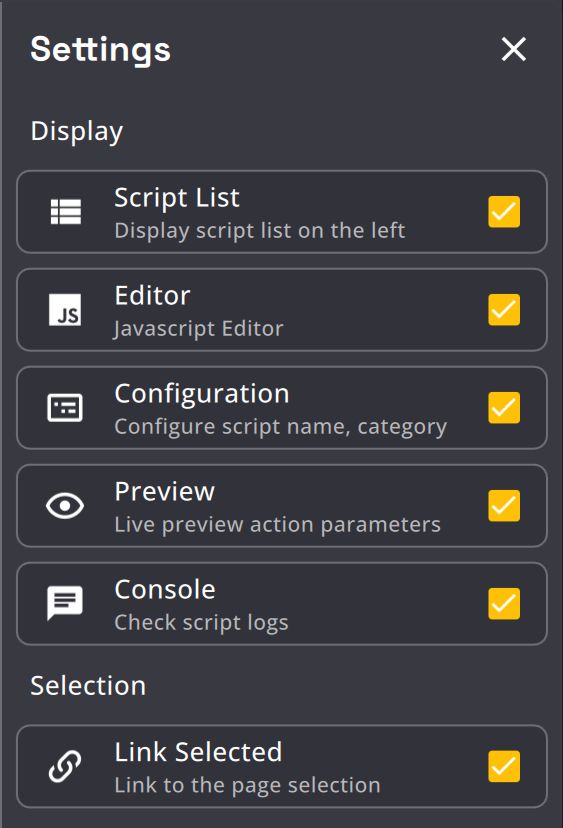The width and height of the screenshot is (563, 828).
Task: Click the Link Selected chain icon
Action: (65, 766)
